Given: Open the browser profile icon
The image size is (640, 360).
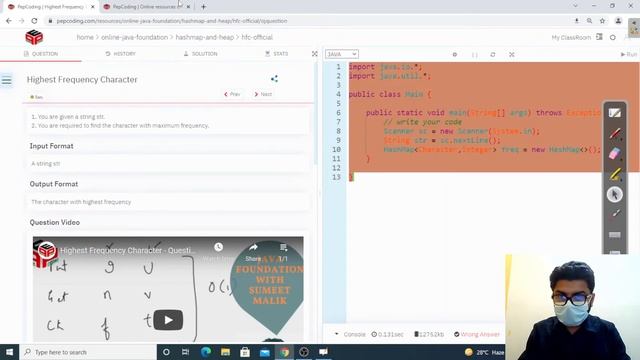Looking at the screenshot, I should (618, 21).
